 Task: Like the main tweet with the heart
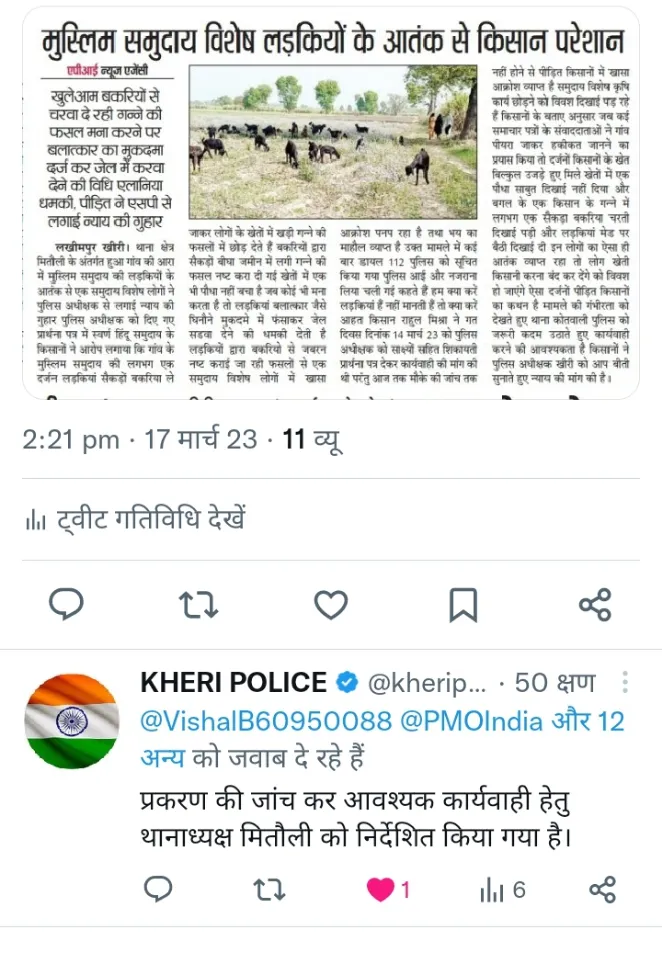[331, 604]
